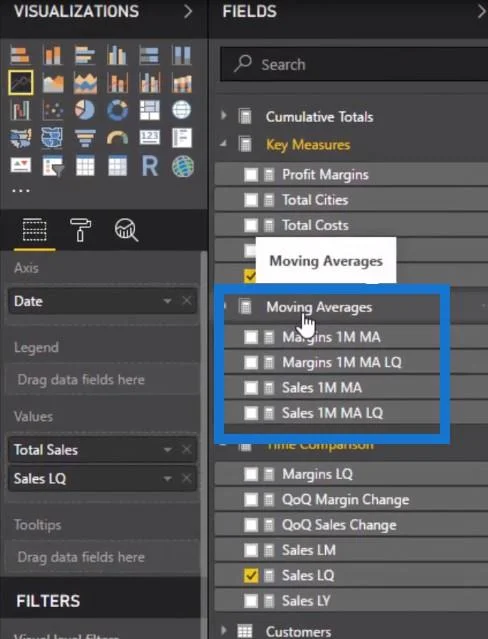This screenshot has width=488, height=639.
Task: Open the Total Sales field dropdown arrow
Action: click(167, 450)
